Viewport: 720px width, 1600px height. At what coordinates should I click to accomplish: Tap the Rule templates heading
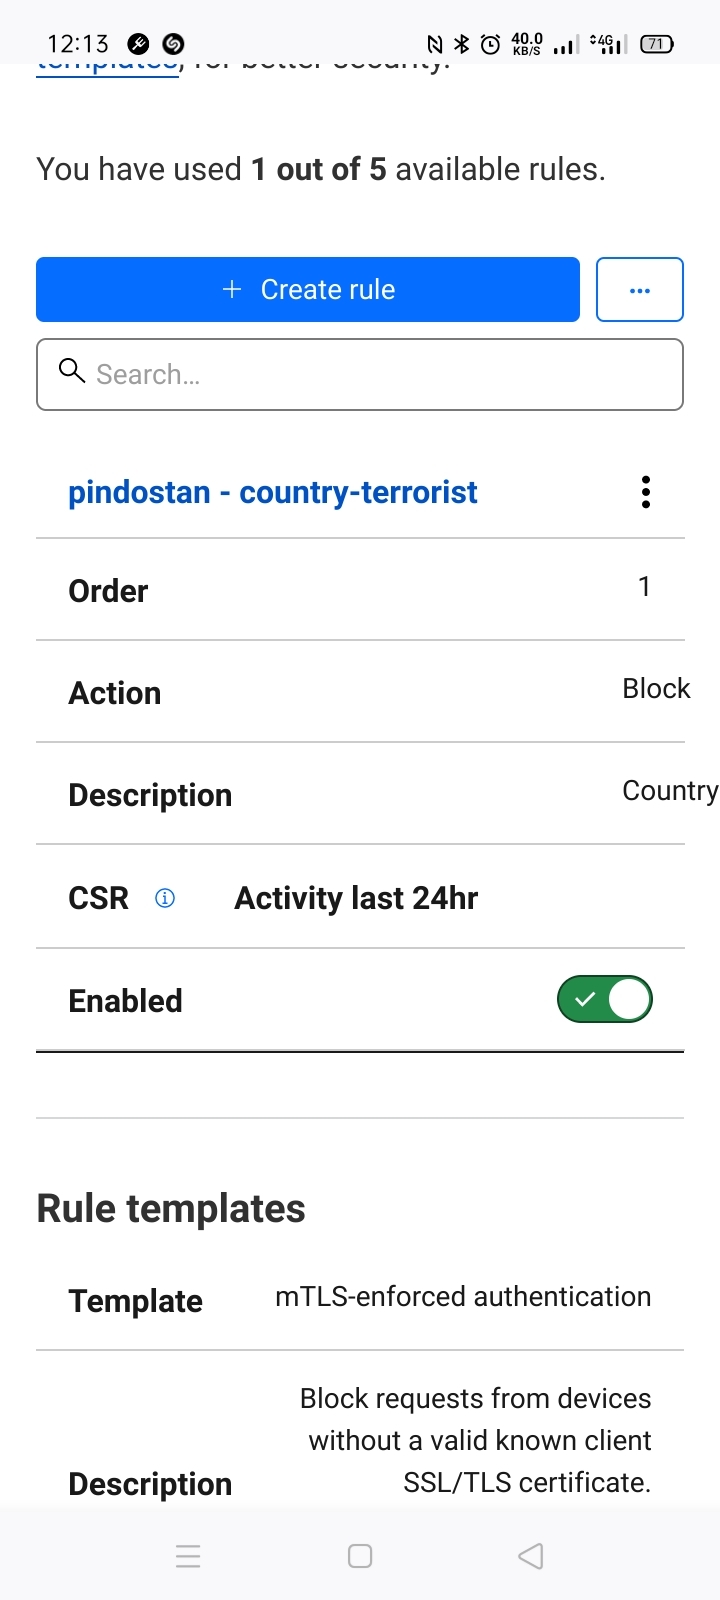click(x=171, y=1208)
